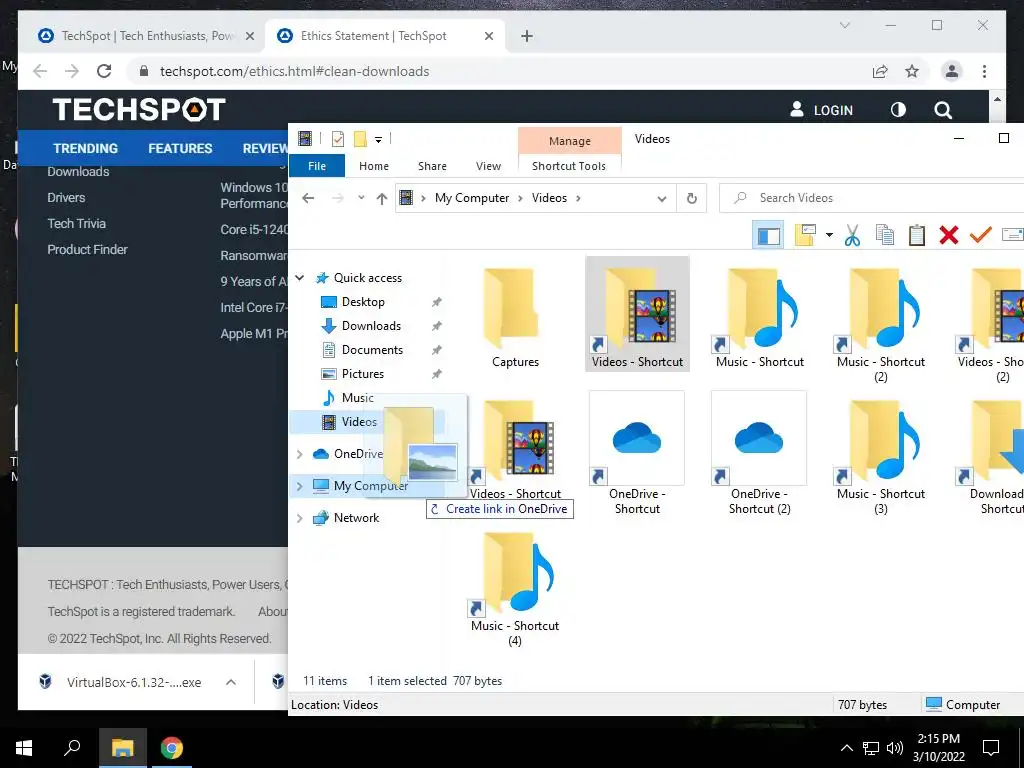Click Chrome's back navigation arrow
The image size is (1024, 768).
(40, 71)
